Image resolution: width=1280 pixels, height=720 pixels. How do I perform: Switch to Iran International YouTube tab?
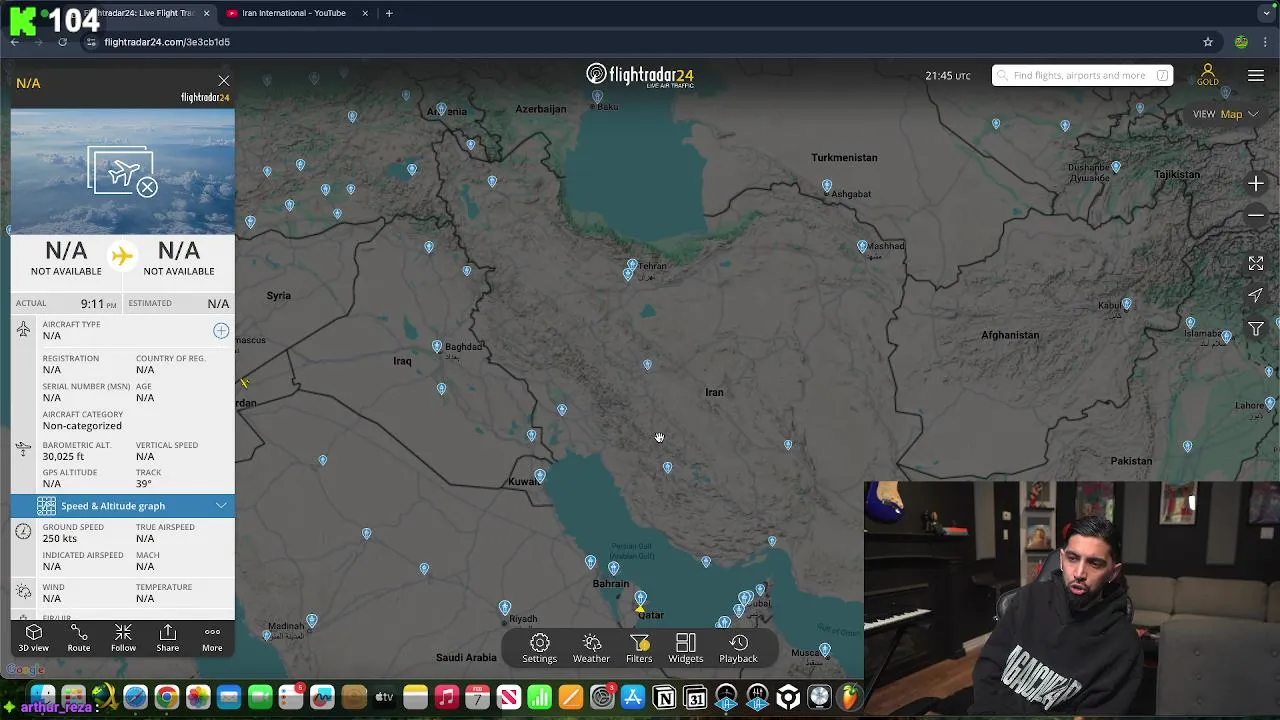click(293, 13)
